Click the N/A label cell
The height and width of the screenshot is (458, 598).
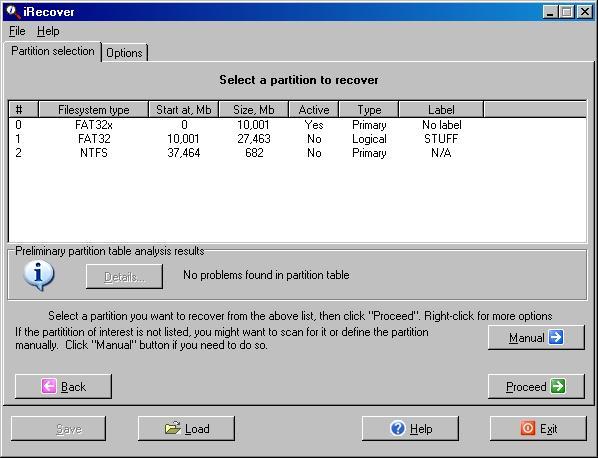441,153
